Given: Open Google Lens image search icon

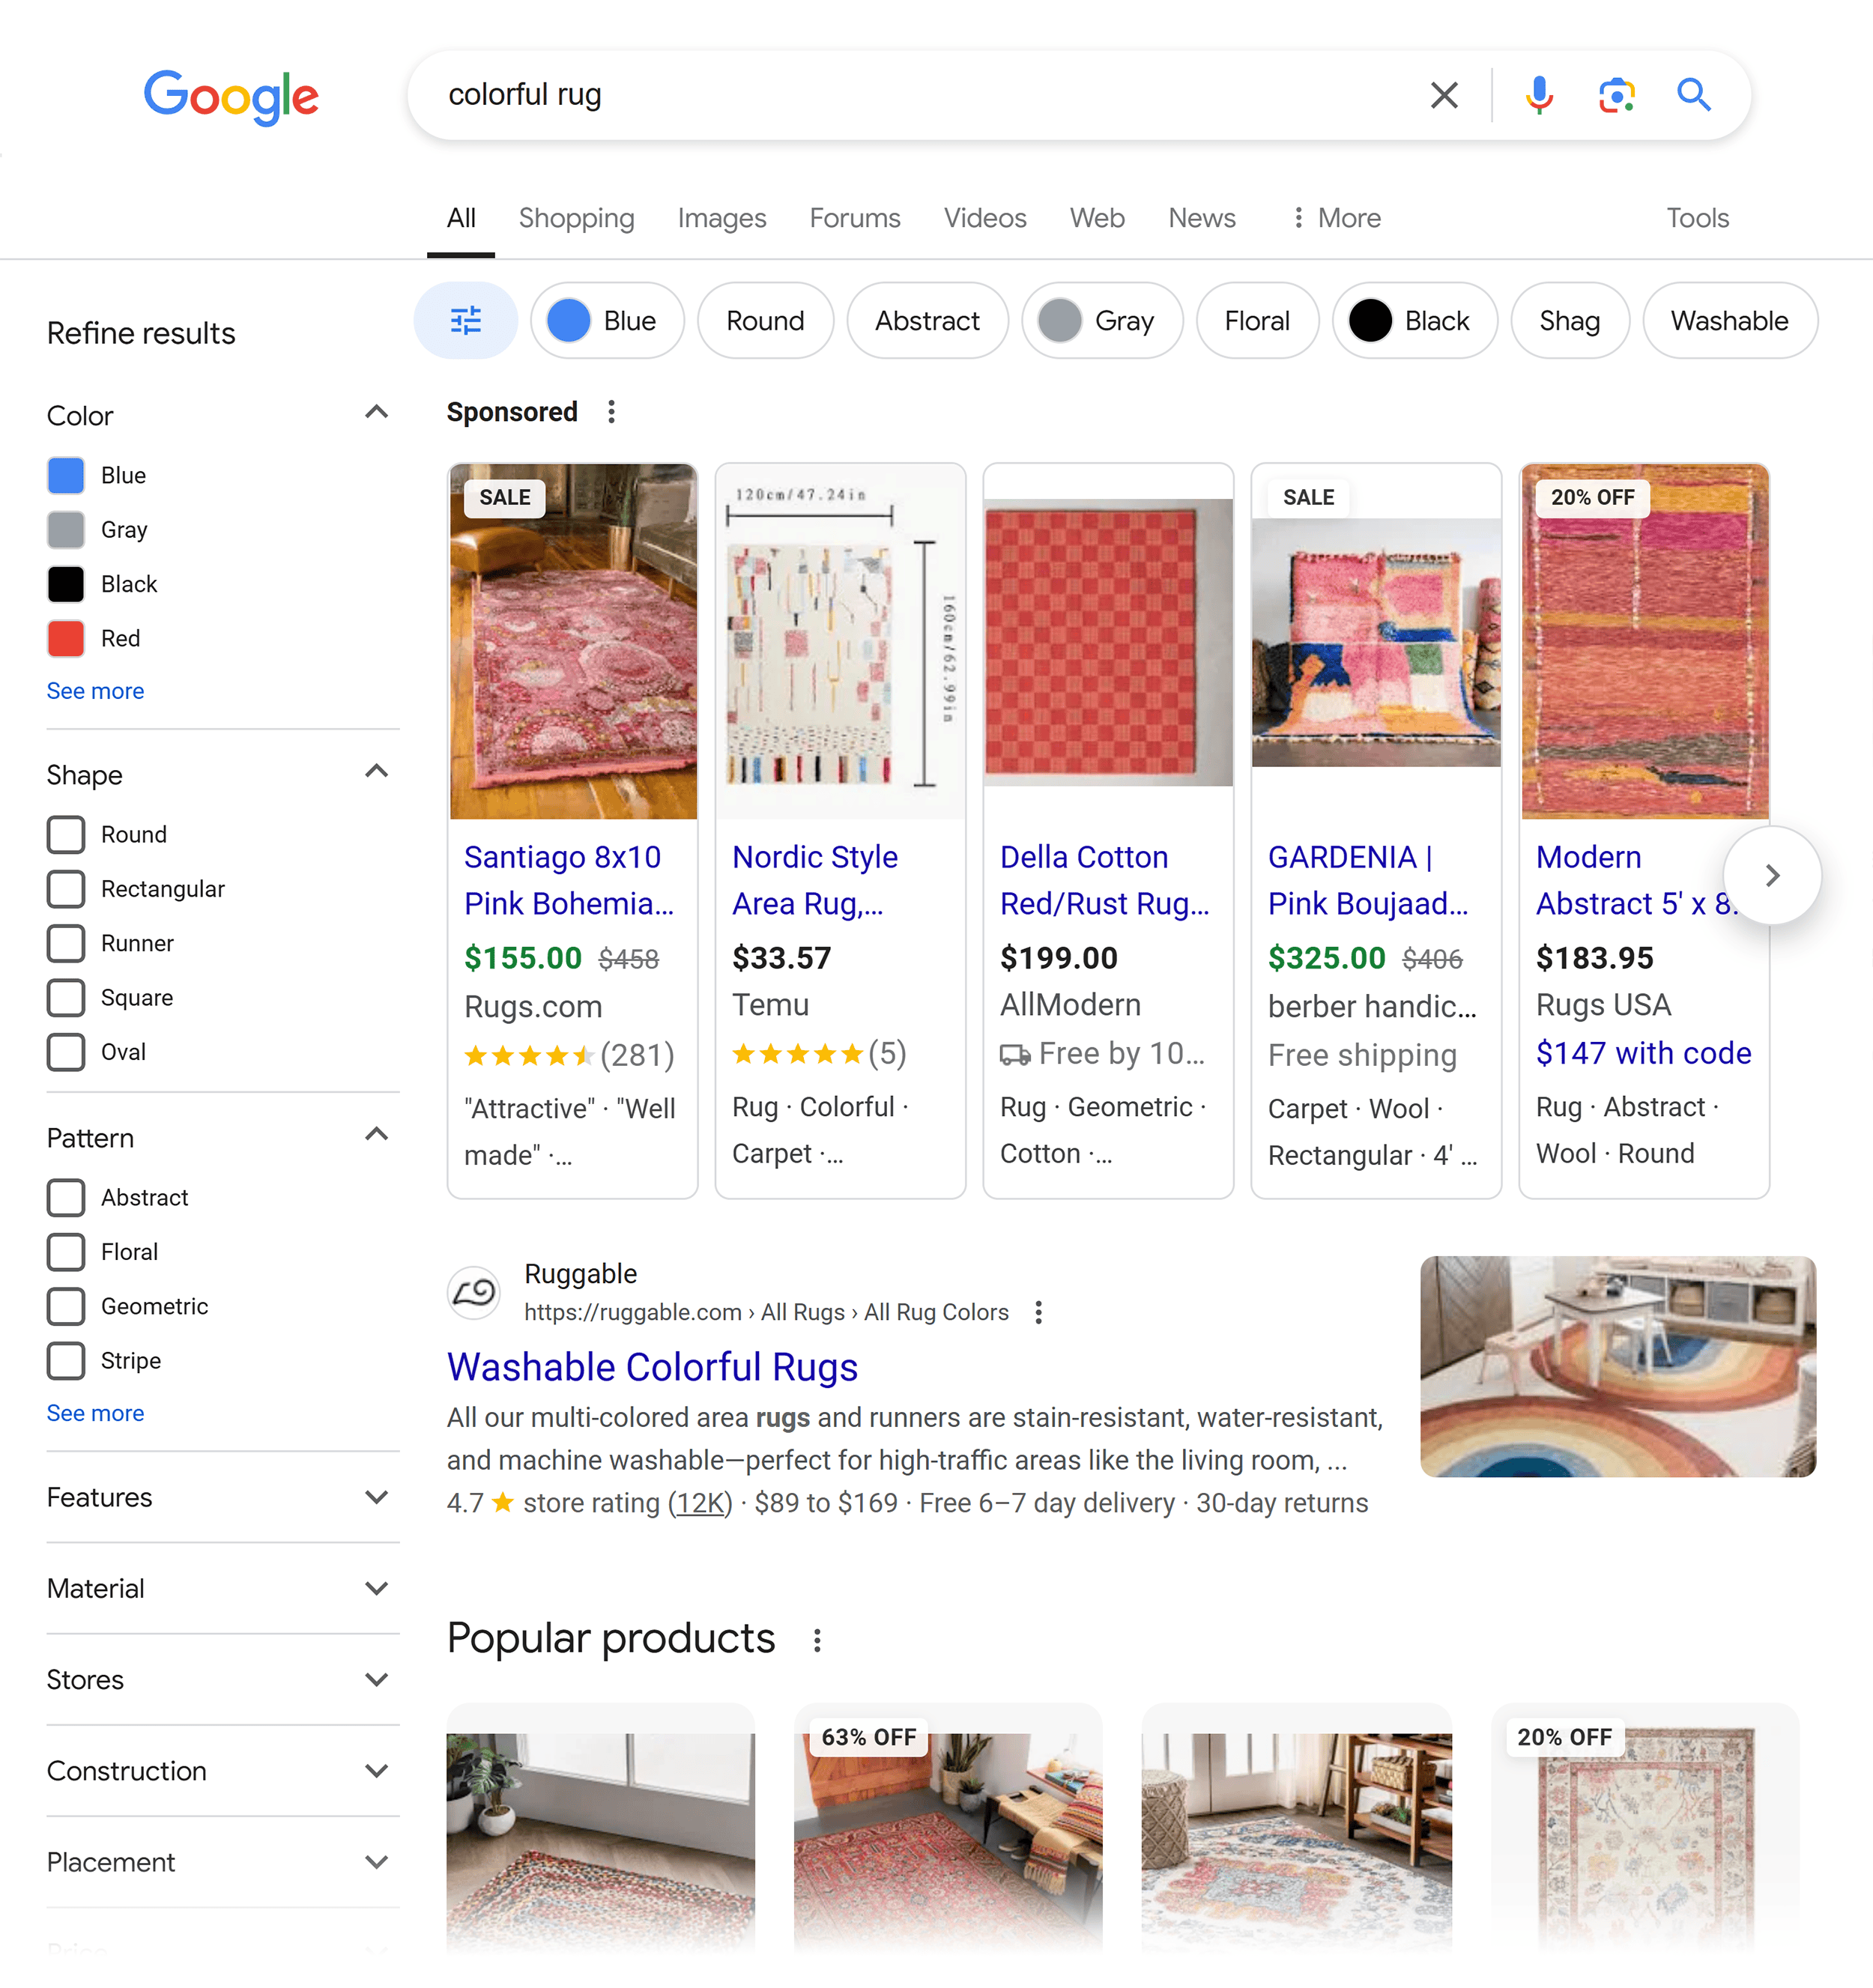Looking at the screenshot, I should 1616,95.
